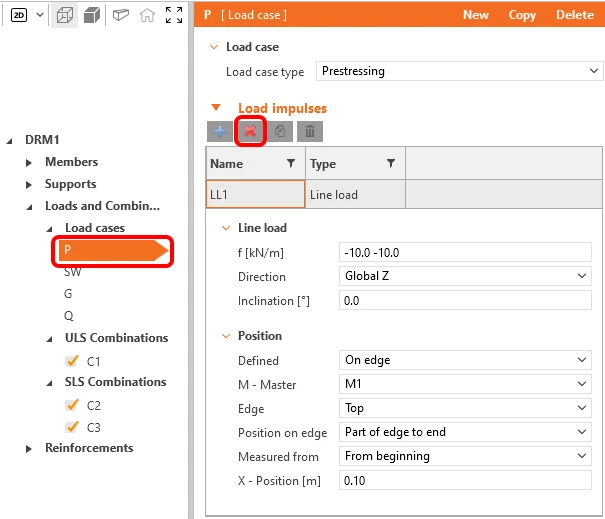Click the Delete button in header
The height and width of the screenshot is (519, 605).
575,15
